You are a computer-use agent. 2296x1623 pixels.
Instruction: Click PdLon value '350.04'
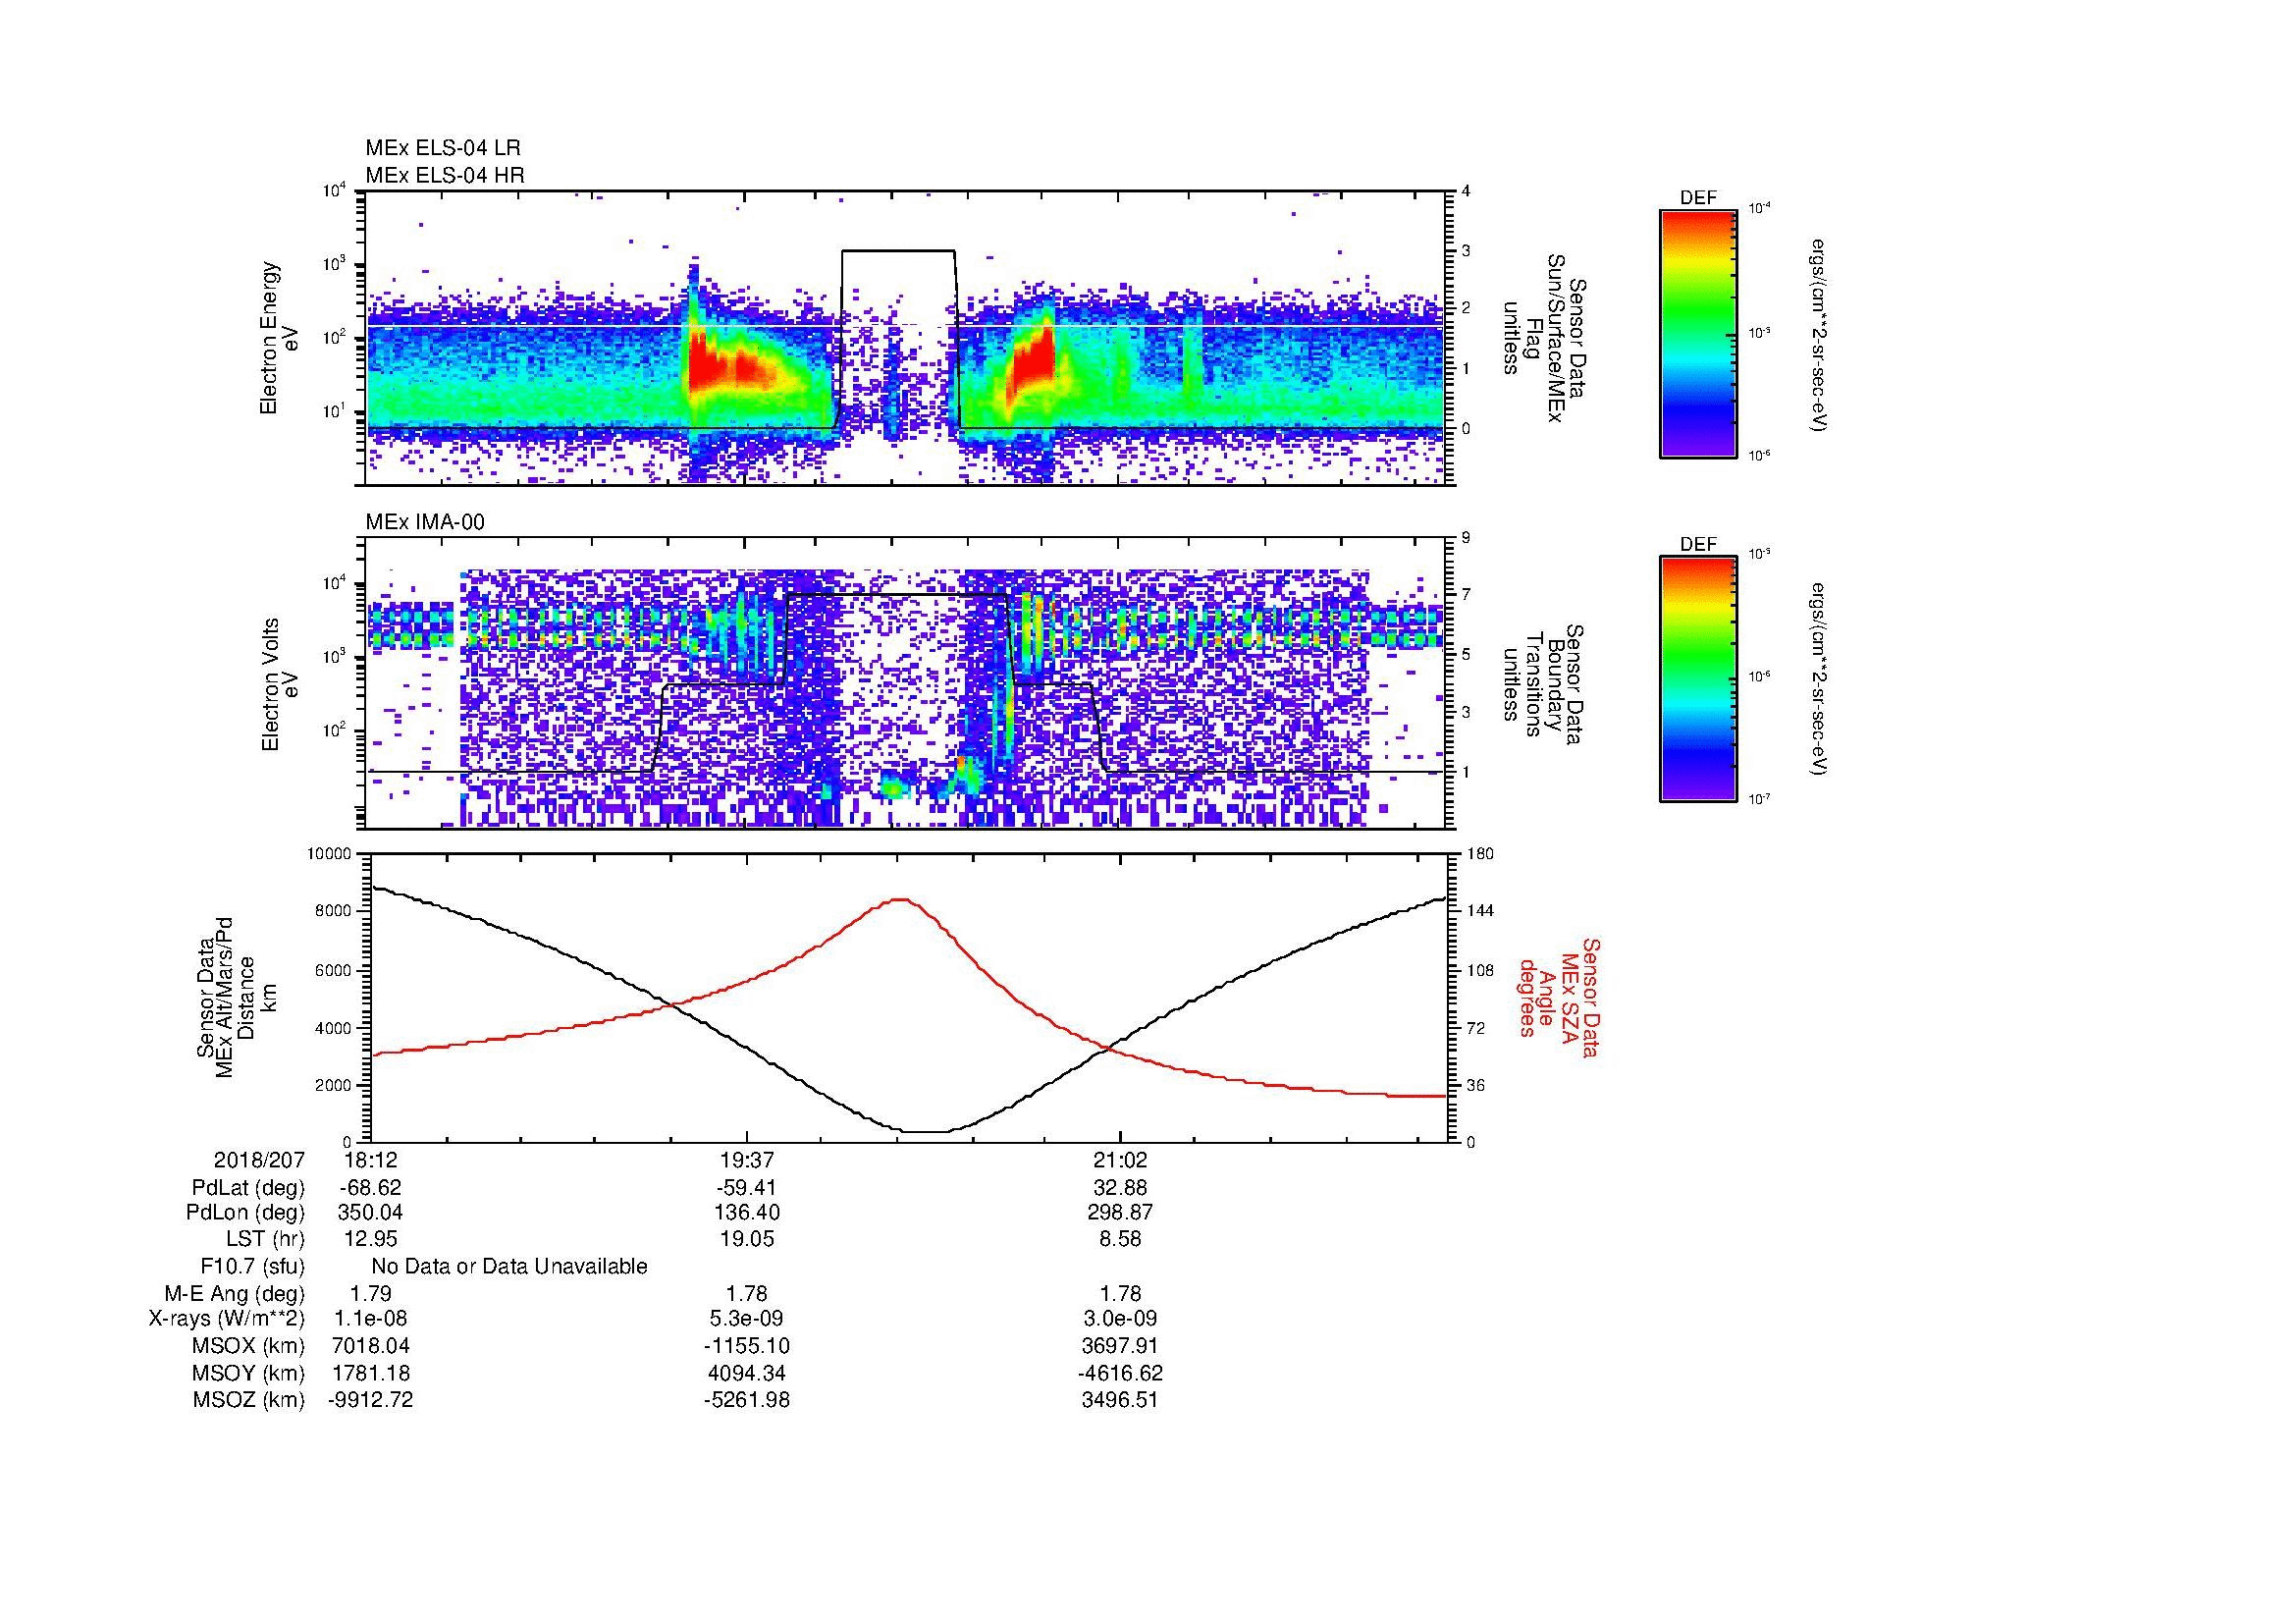[371, 1213]
